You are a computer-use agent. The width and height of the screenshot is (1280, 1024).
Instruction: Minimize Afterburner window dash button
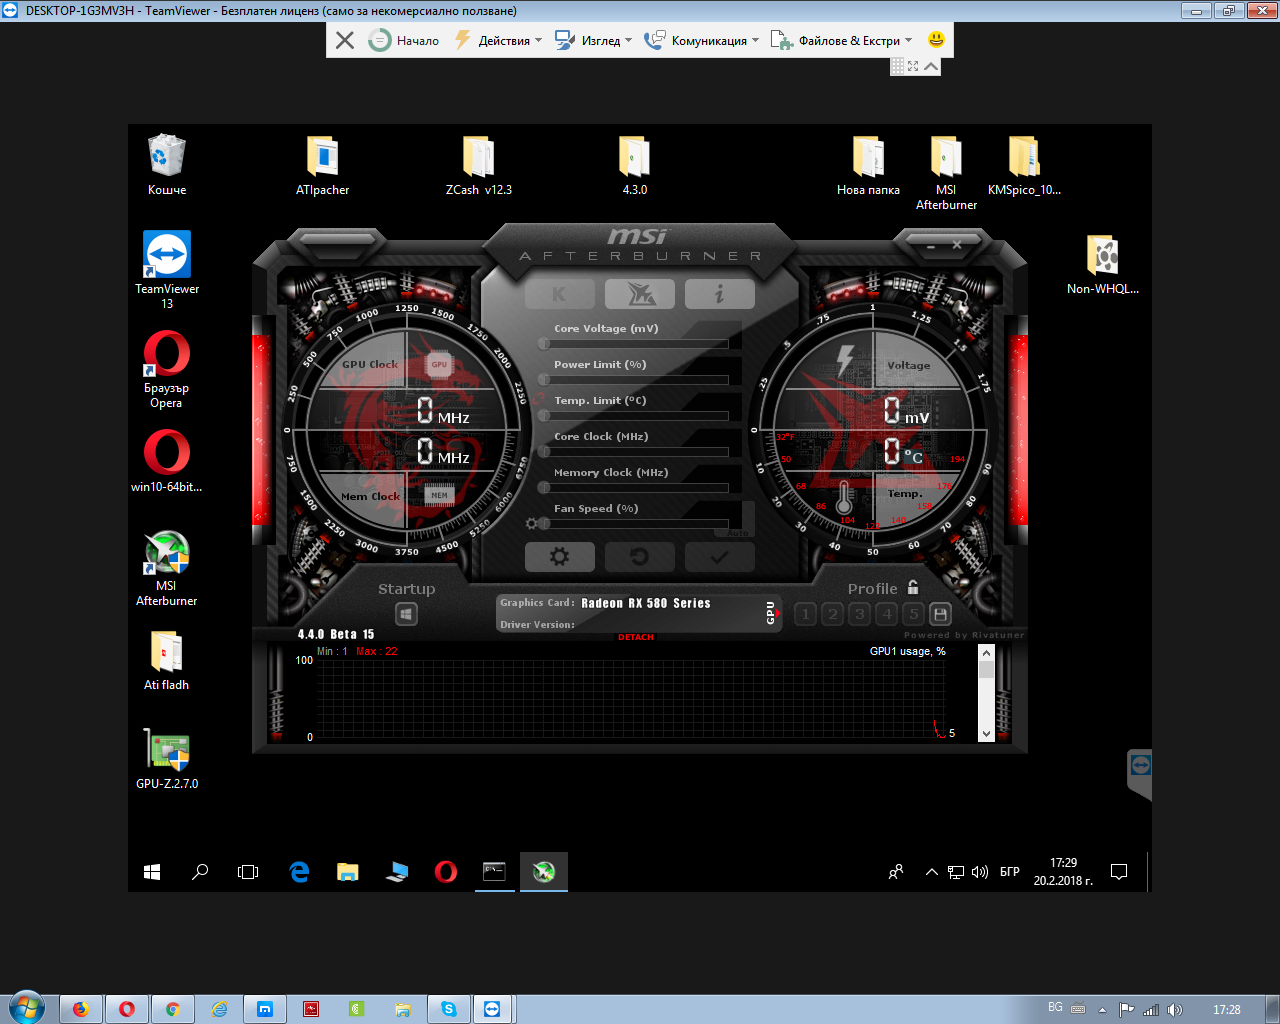[x=930, y=245]
